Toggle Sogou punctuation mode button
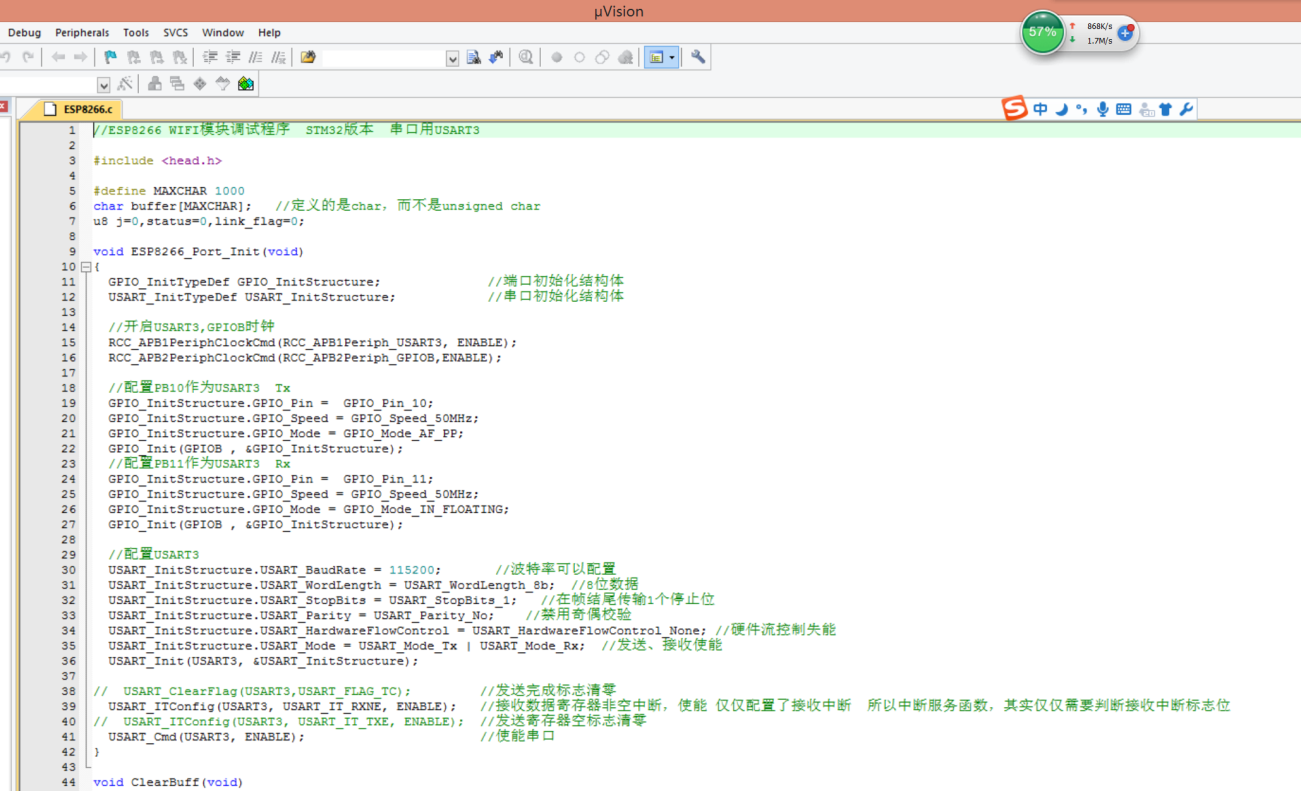The width and height of the screenshot is (1301, 791). [x=1082, y=109]
